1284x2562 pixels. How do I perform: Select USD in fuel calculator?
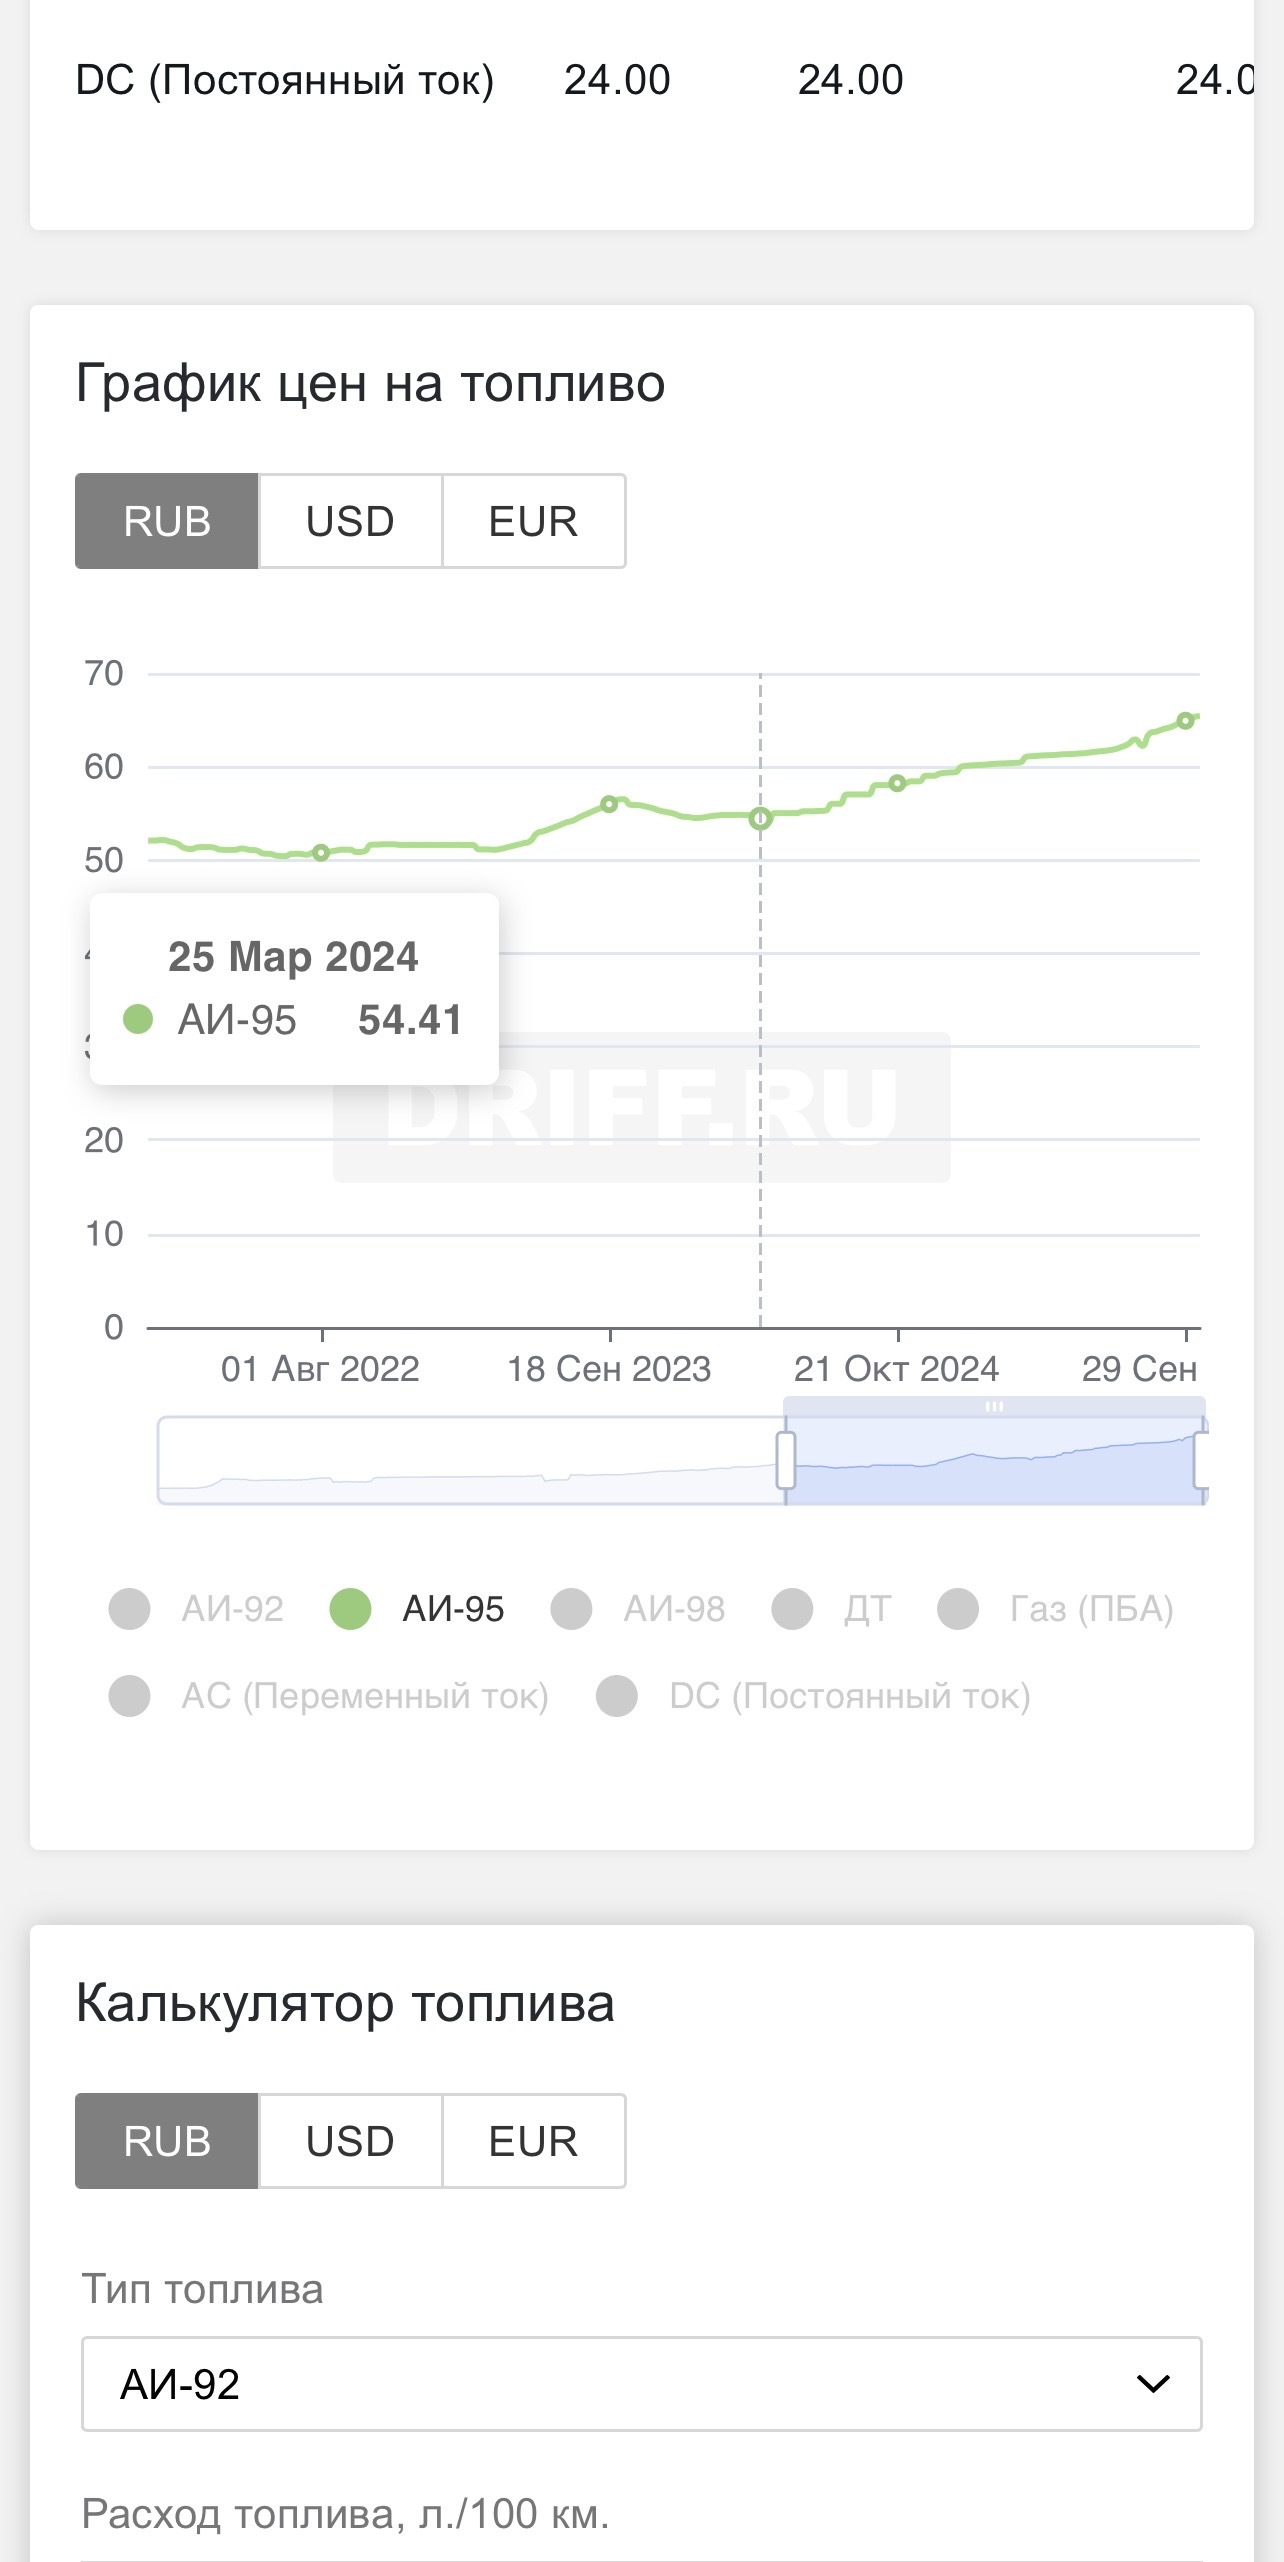coord(350,2142)
